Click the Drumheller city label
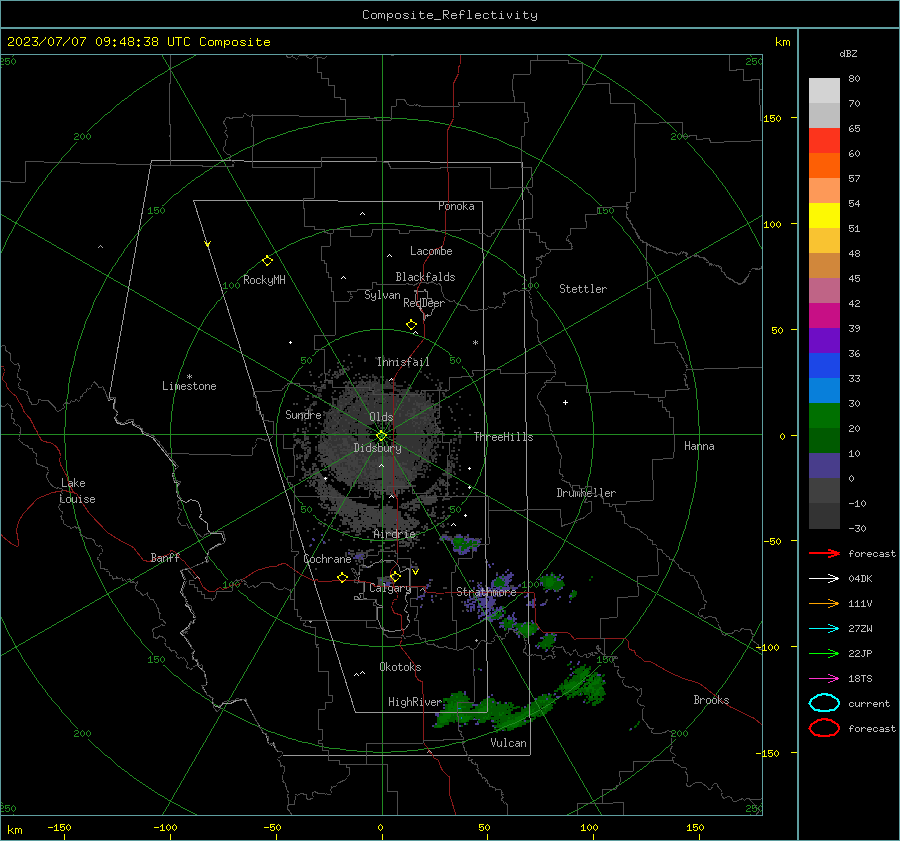The width and height of the screenshot is (900, 841). click(x=586, y=493)
